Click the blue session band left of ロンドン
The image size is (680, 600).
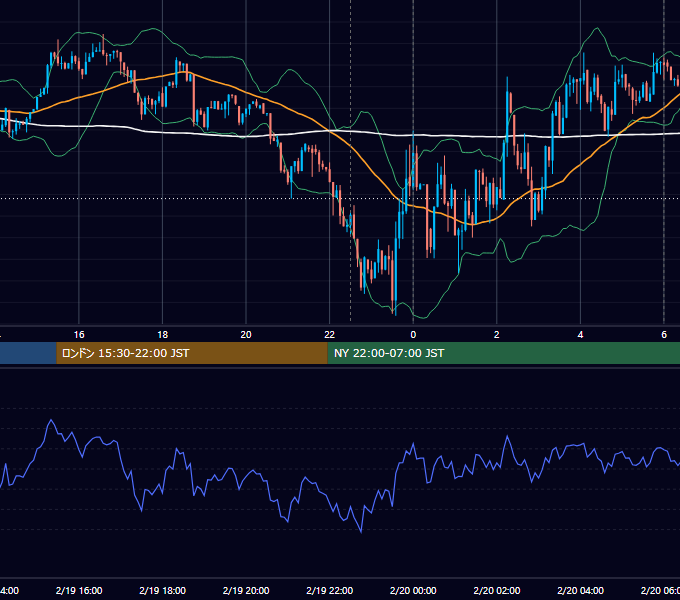pyautogui.click(x=28, y=353)
